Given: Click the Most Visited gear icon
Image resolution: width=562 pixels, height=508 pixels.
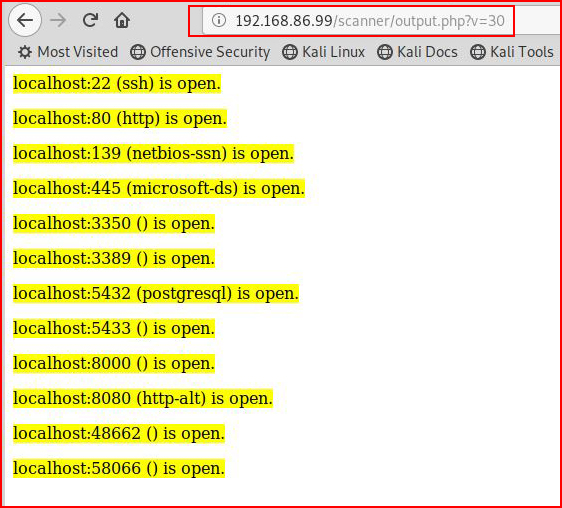Looking at the screenshot, I should pos(25,52).
